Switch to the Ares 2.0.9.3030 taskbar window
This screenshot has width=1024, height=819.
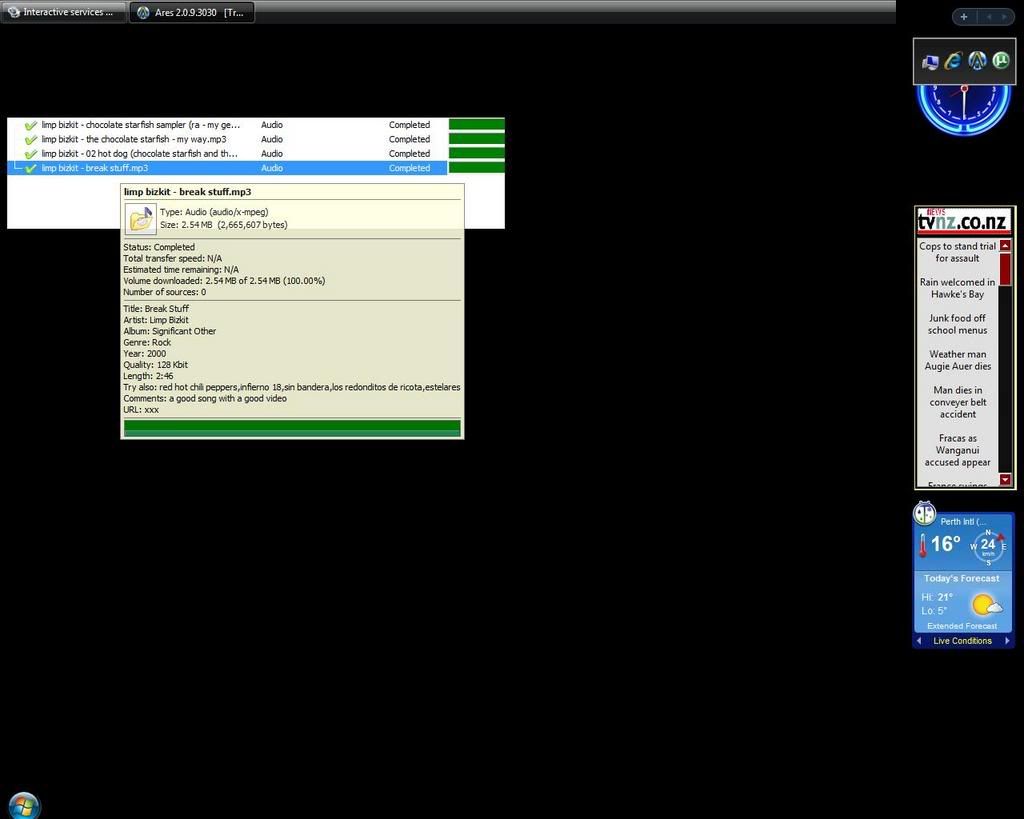pyautogui.click(x=192, y=12)
